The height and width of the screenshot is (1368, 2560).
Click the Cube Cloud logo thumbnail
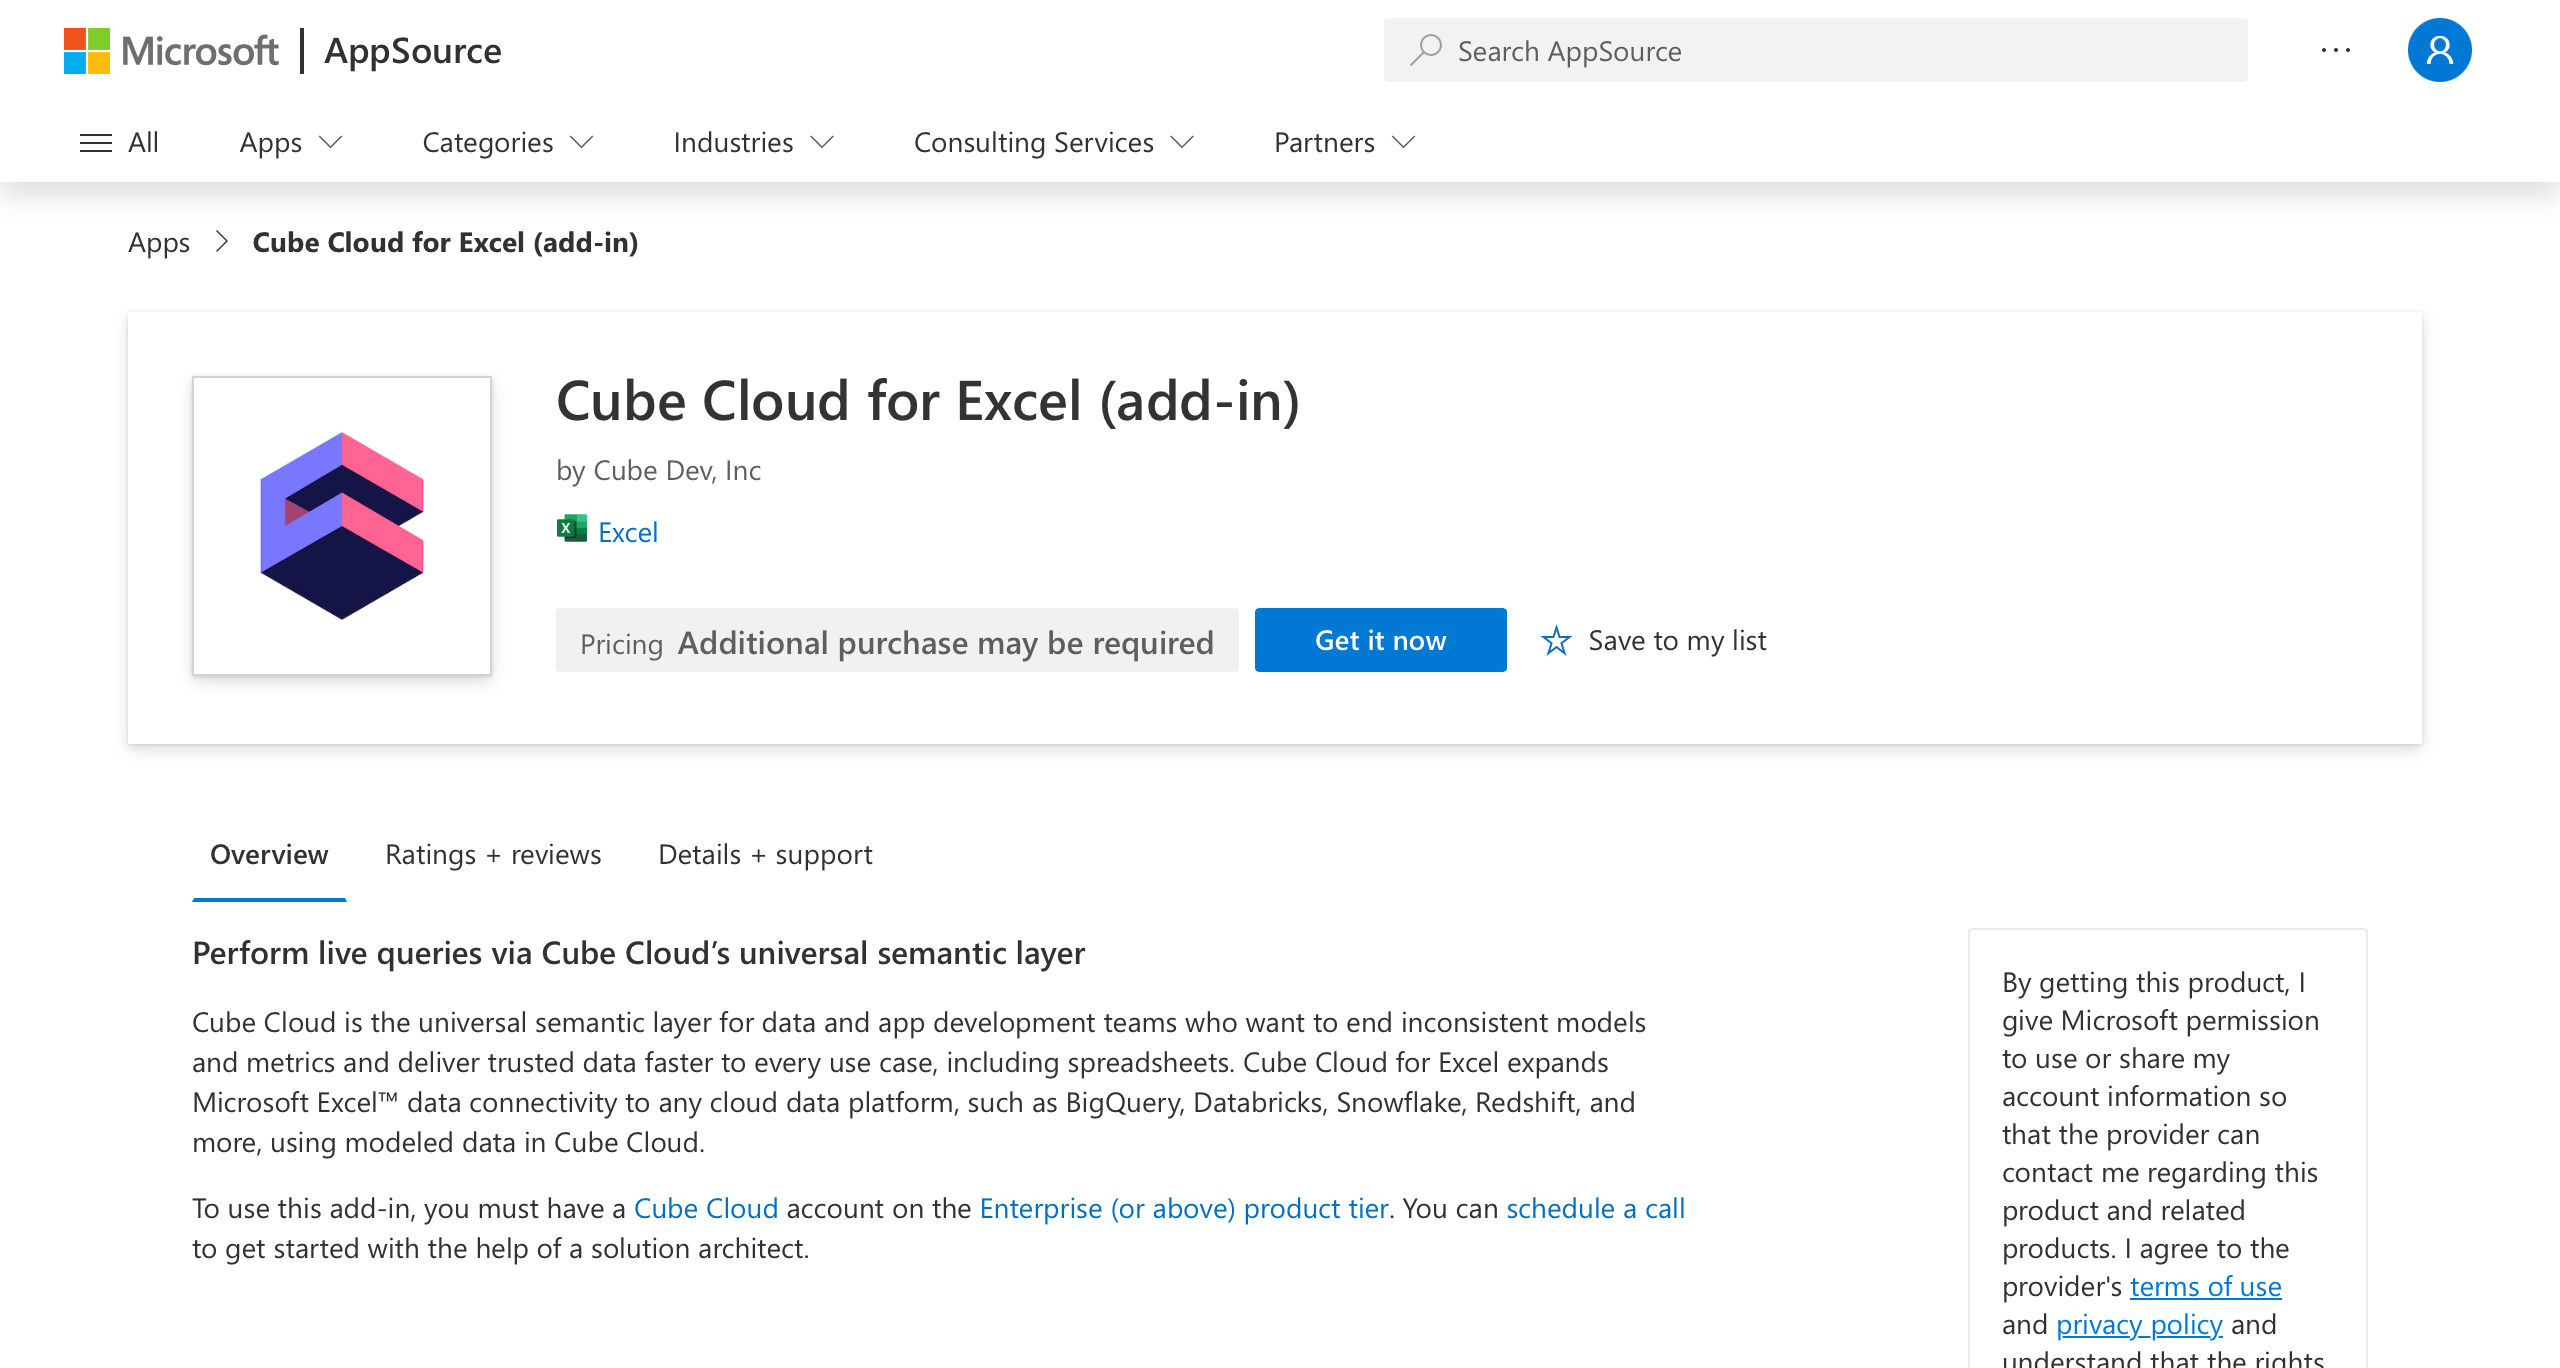tap(342, 526)
